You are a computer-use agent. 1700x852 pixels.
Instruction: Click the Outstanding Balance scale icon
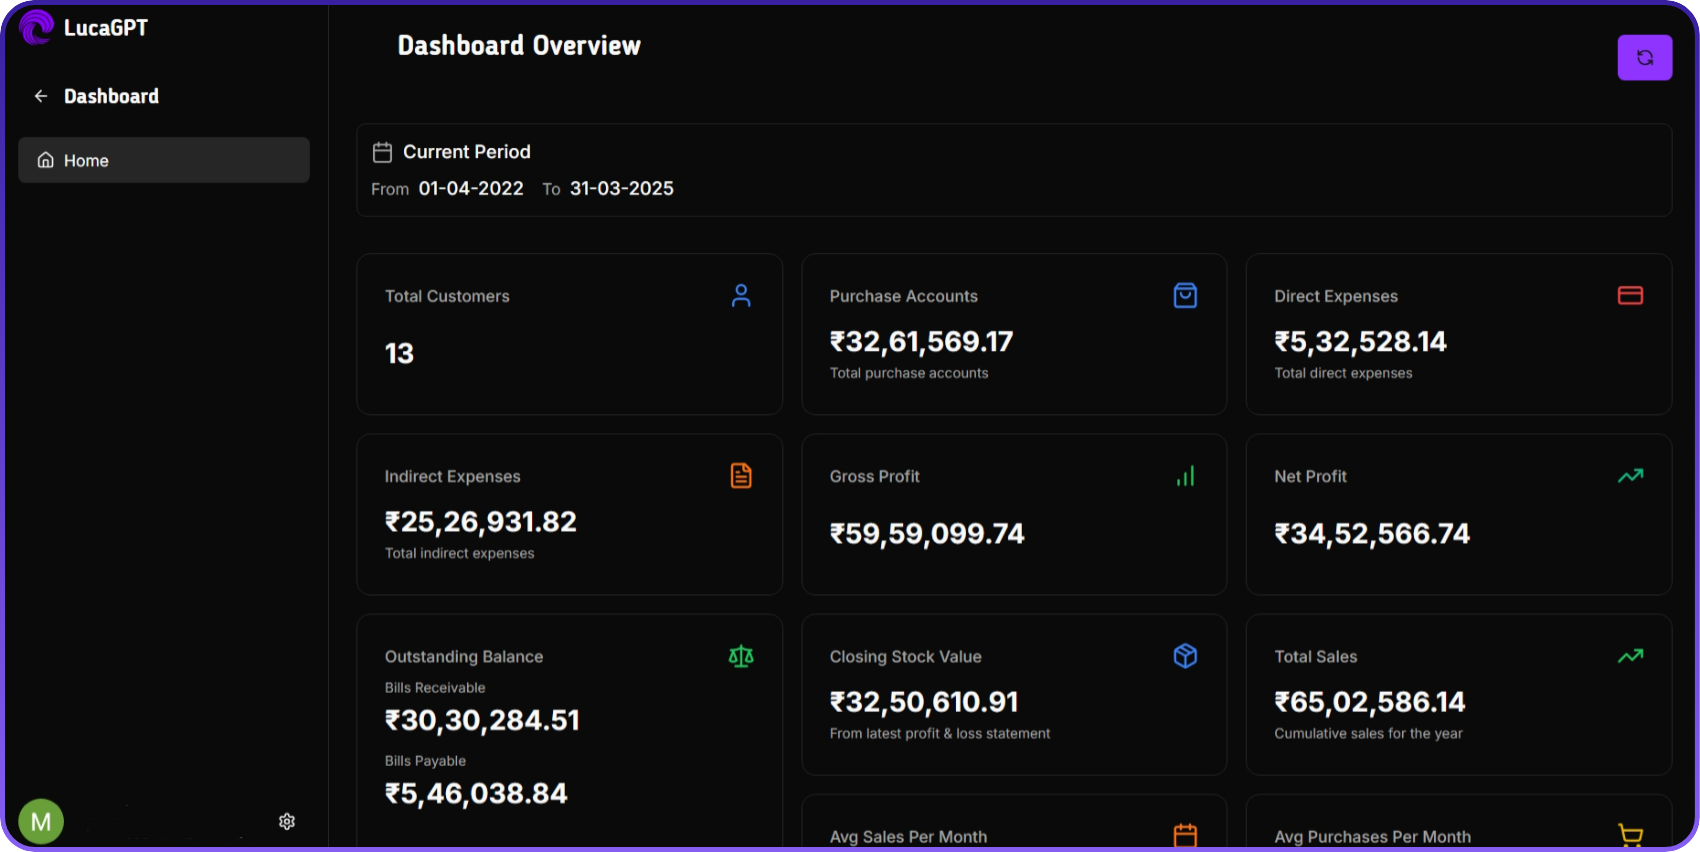click(741, 656)
